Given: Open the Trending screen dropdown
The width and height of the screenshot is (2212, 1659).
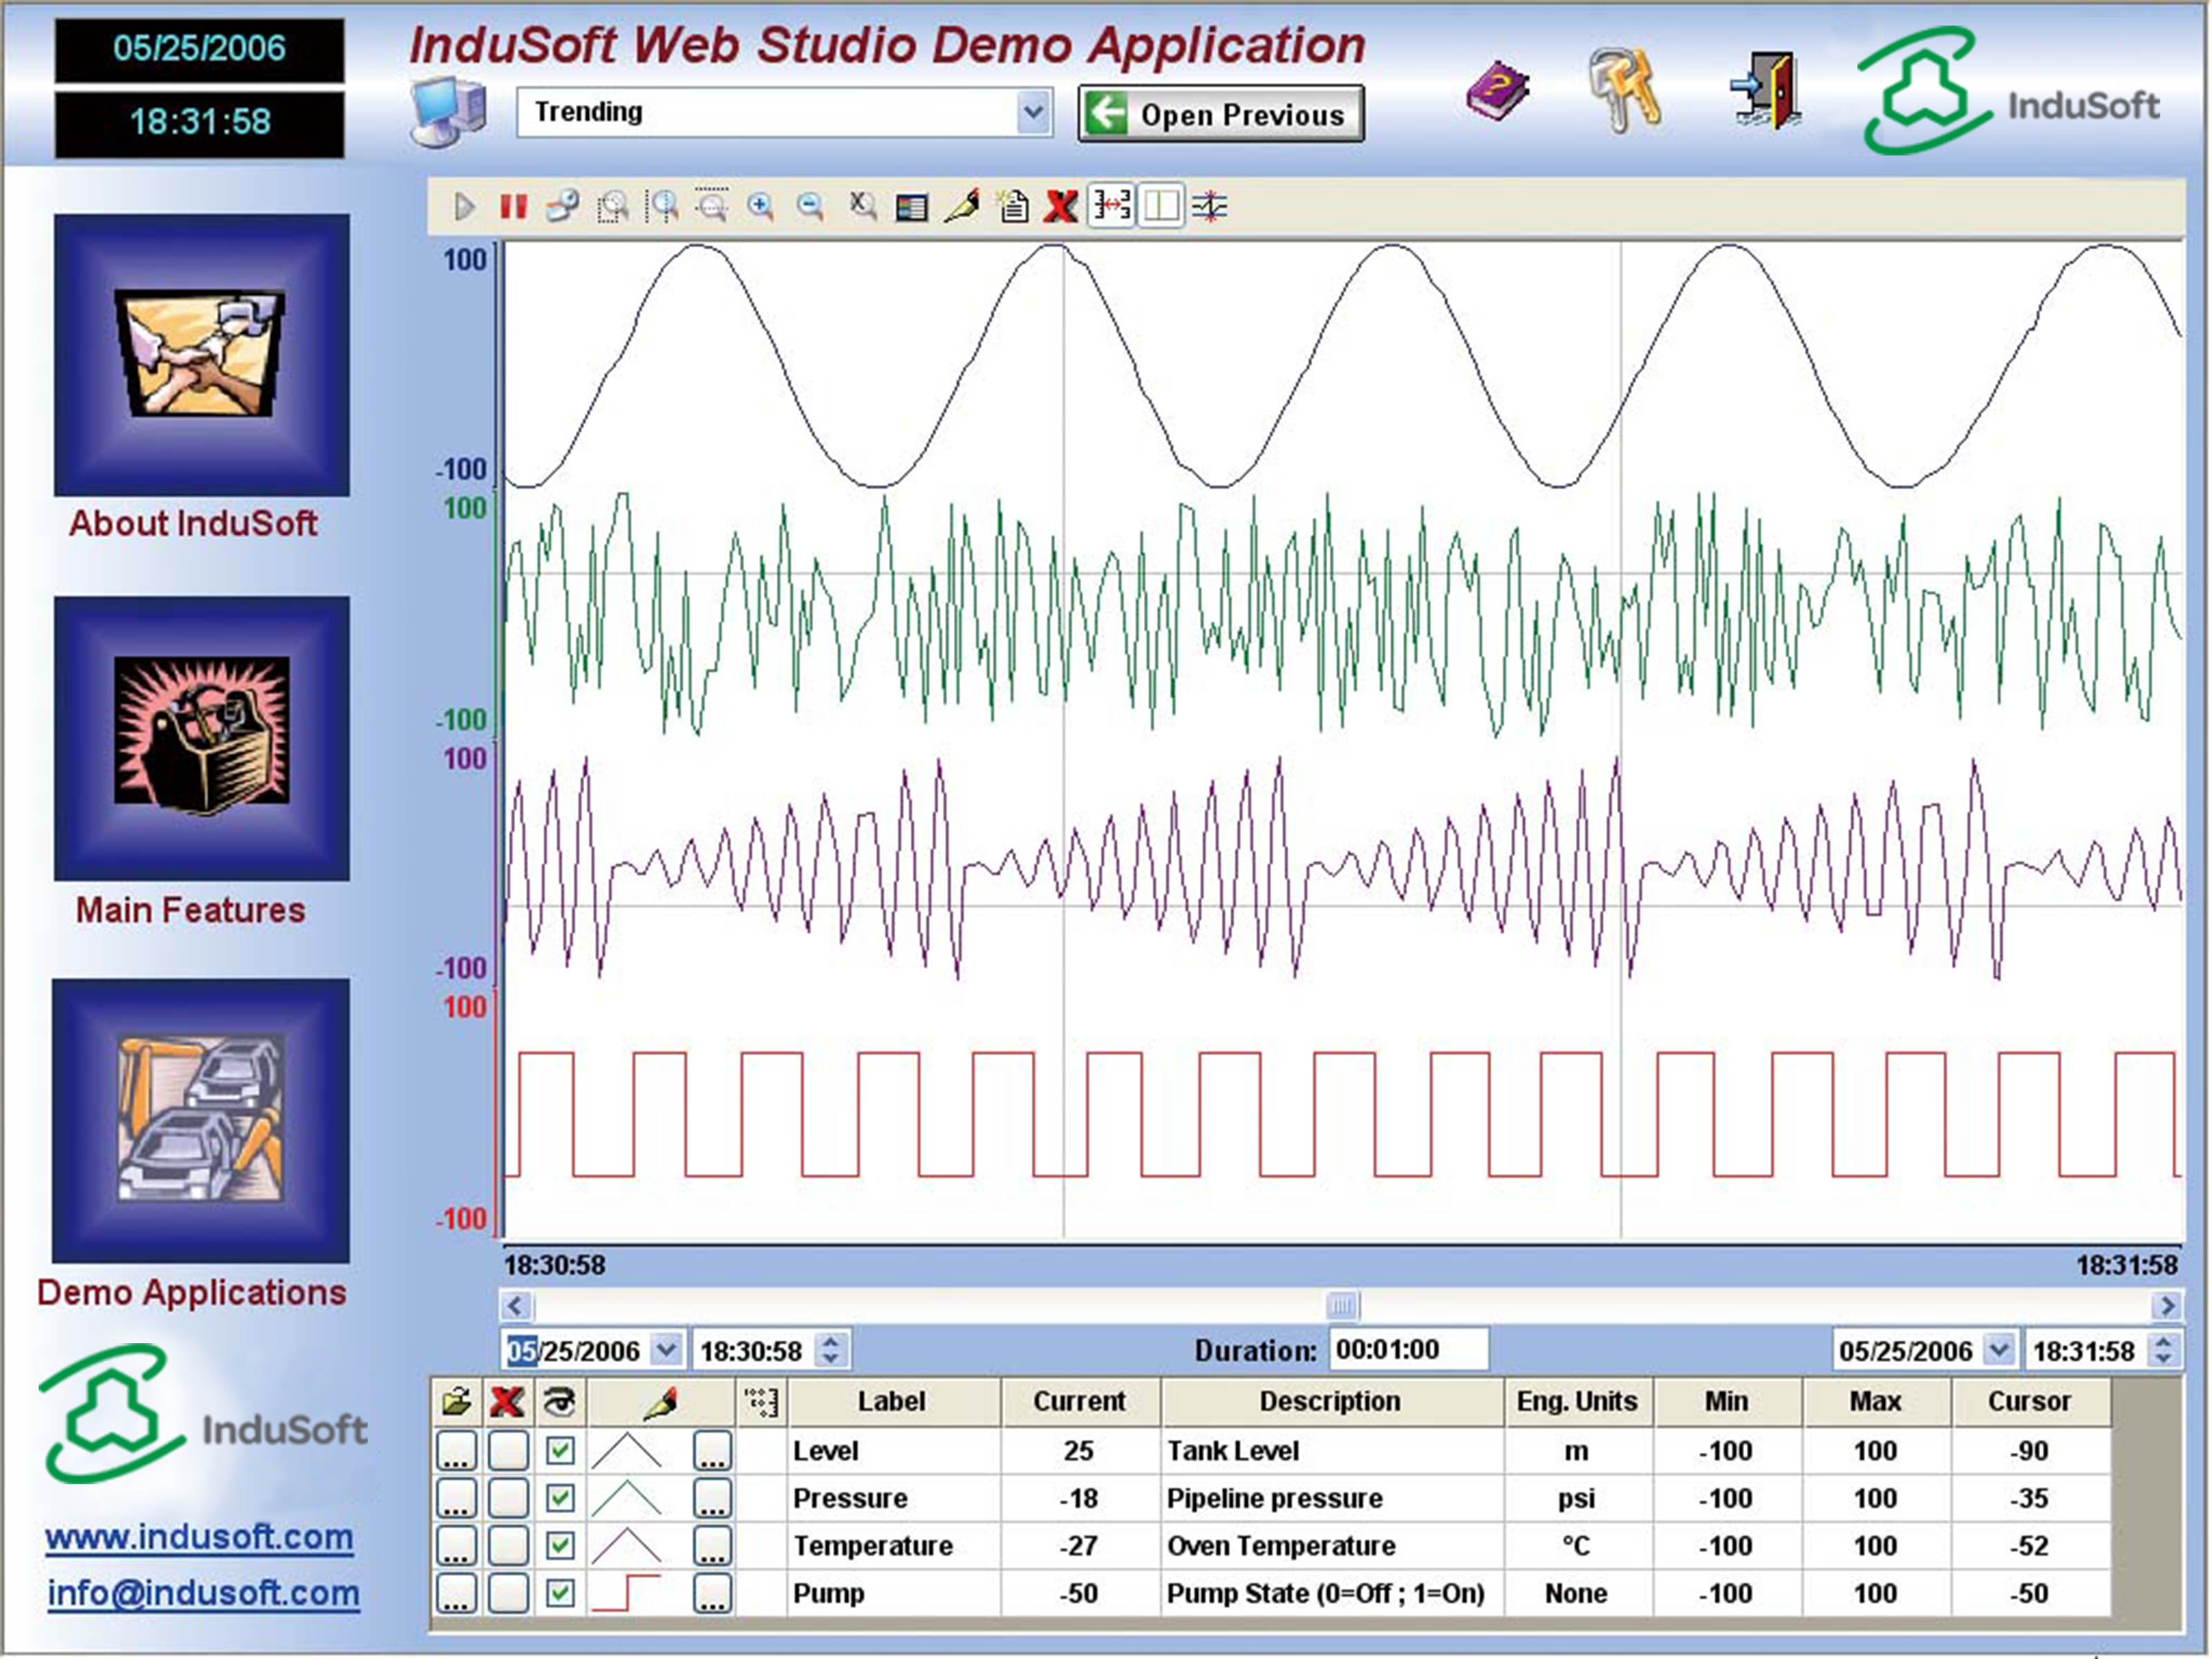Looking at the screenshot, I should point(1034,111).
